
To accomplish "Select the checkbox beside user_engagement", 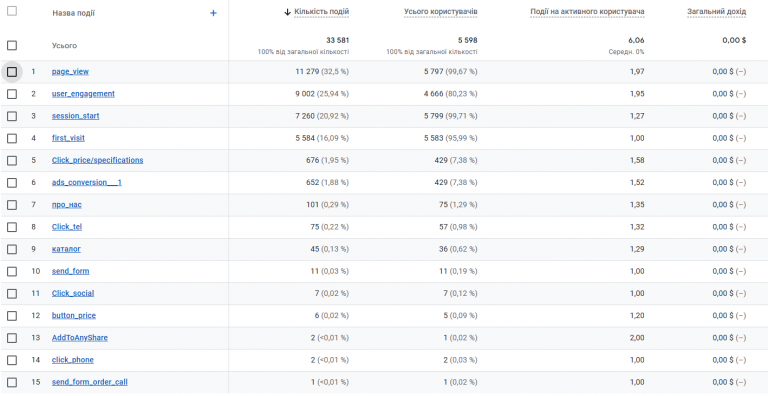I will pos(12,94).
